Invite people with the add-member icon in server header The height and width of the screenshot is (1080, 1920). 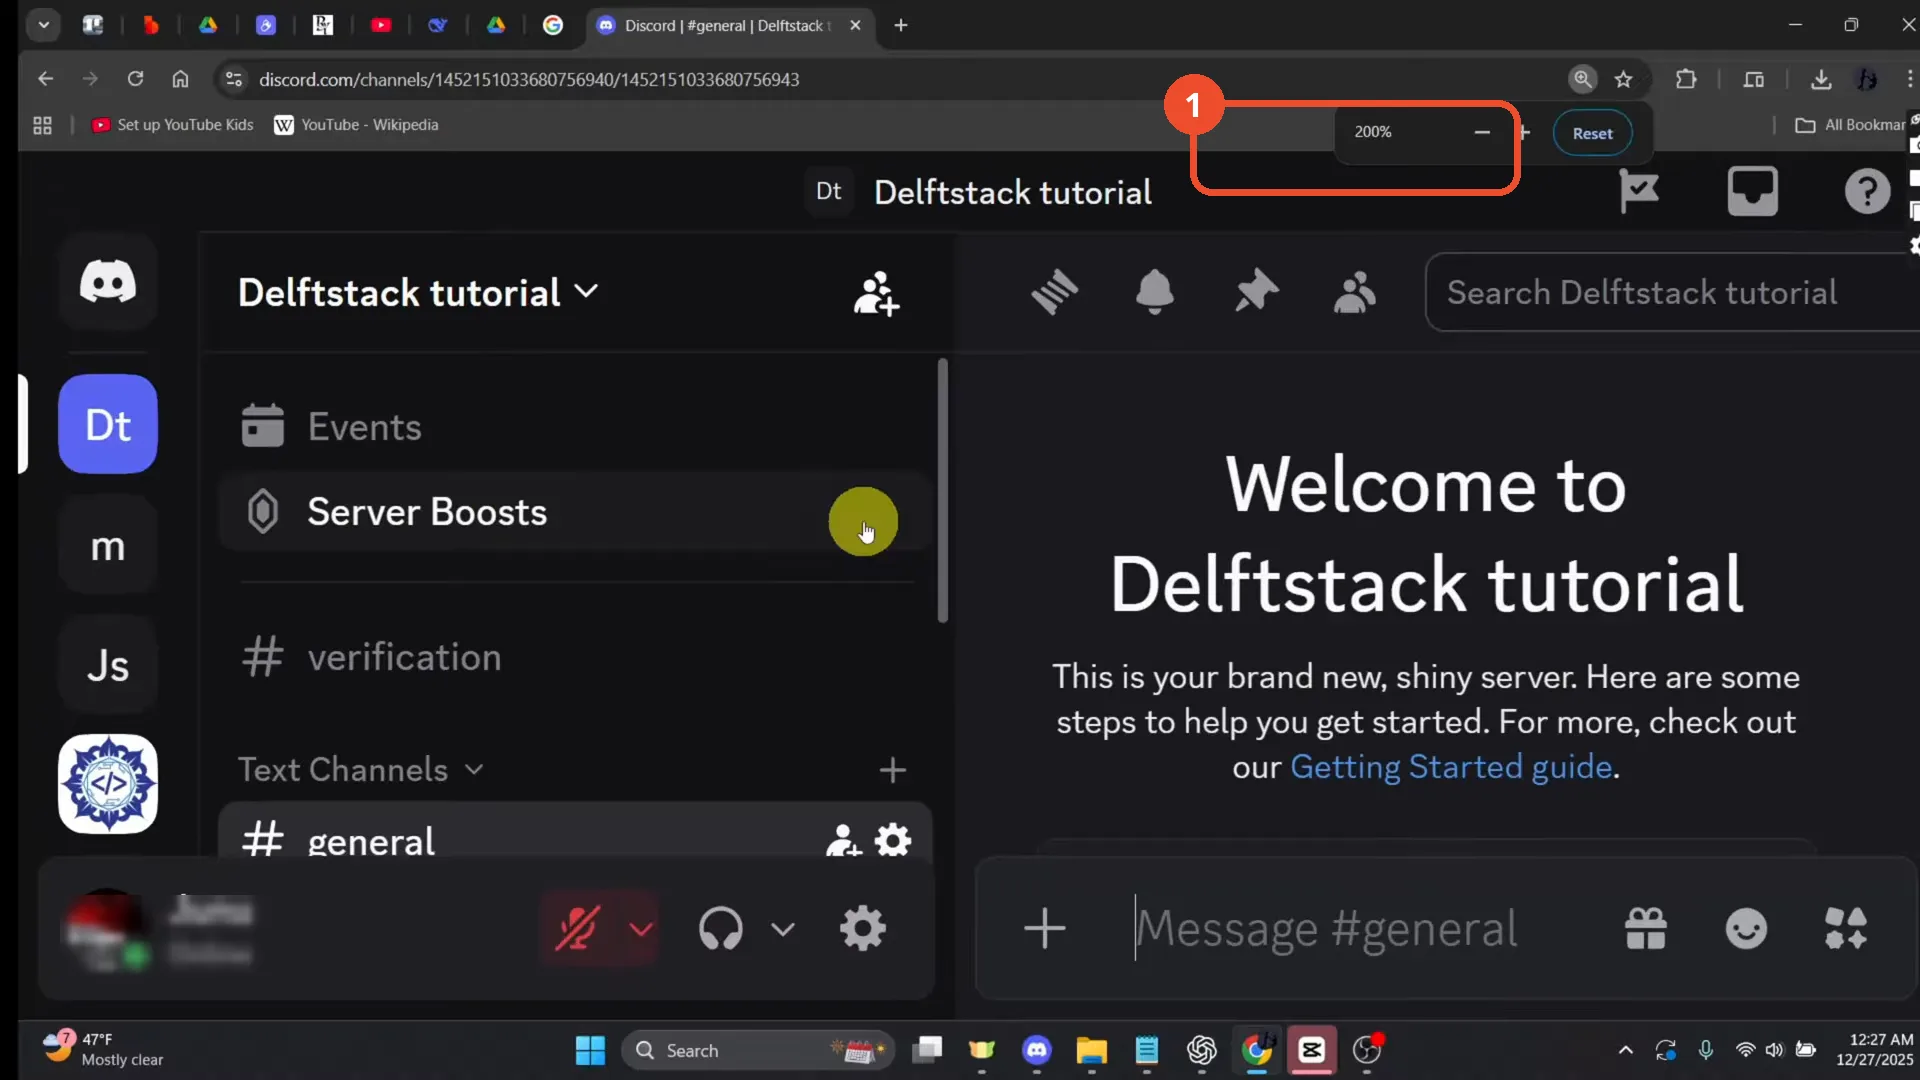click(x=876, y=293)
